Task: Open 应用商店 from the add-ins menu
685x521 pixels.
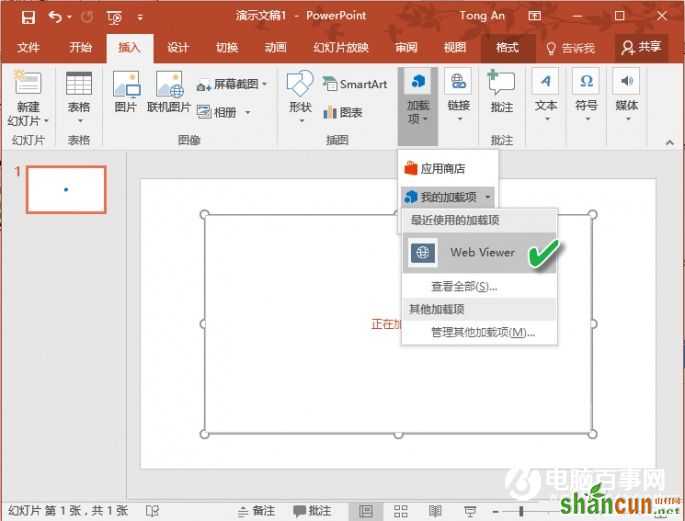Action: pyautogui.click(x=448, y=168)
